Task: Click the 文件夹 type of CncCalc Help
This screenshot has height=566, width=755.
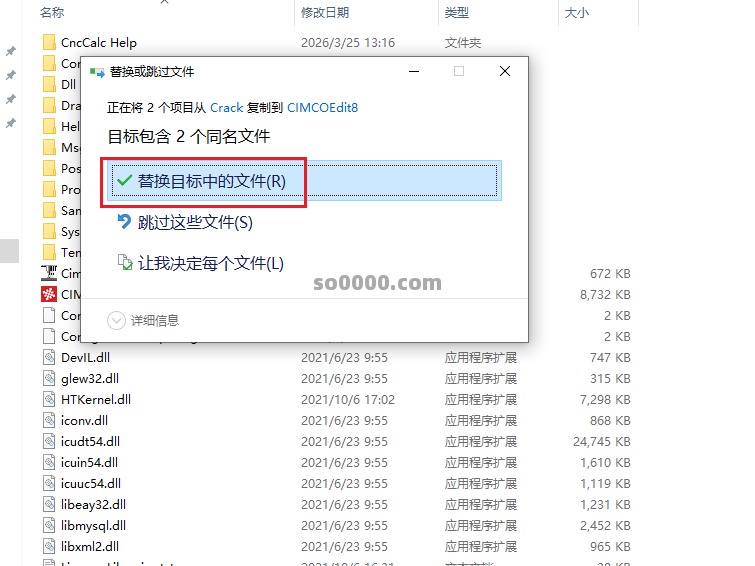Action: (x=463, y=42)
